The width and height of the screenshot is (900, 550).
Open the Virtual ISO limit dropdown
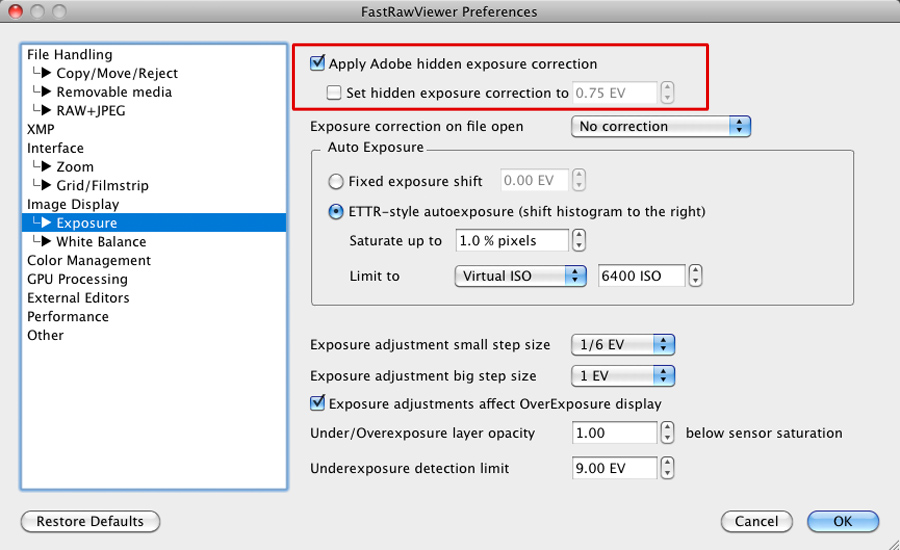[520, 276]
